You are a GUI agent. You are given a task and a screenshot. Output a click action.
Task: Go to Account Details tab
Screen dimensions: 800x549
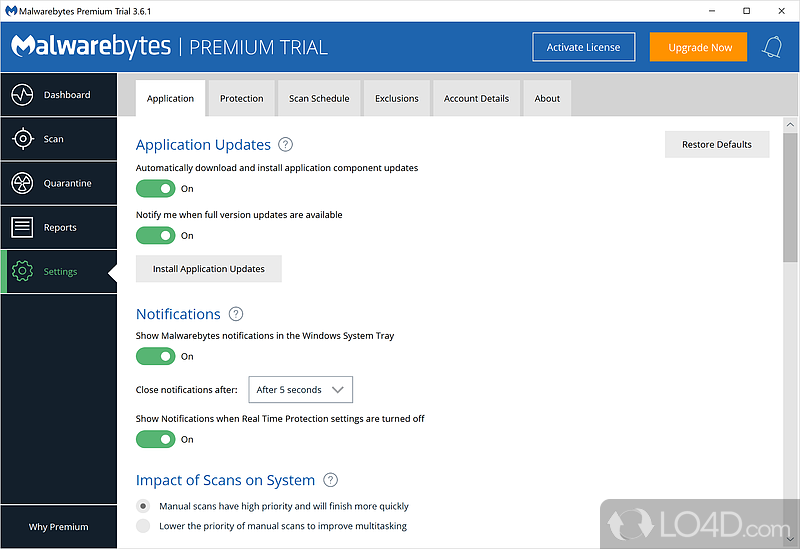point(477,98)
